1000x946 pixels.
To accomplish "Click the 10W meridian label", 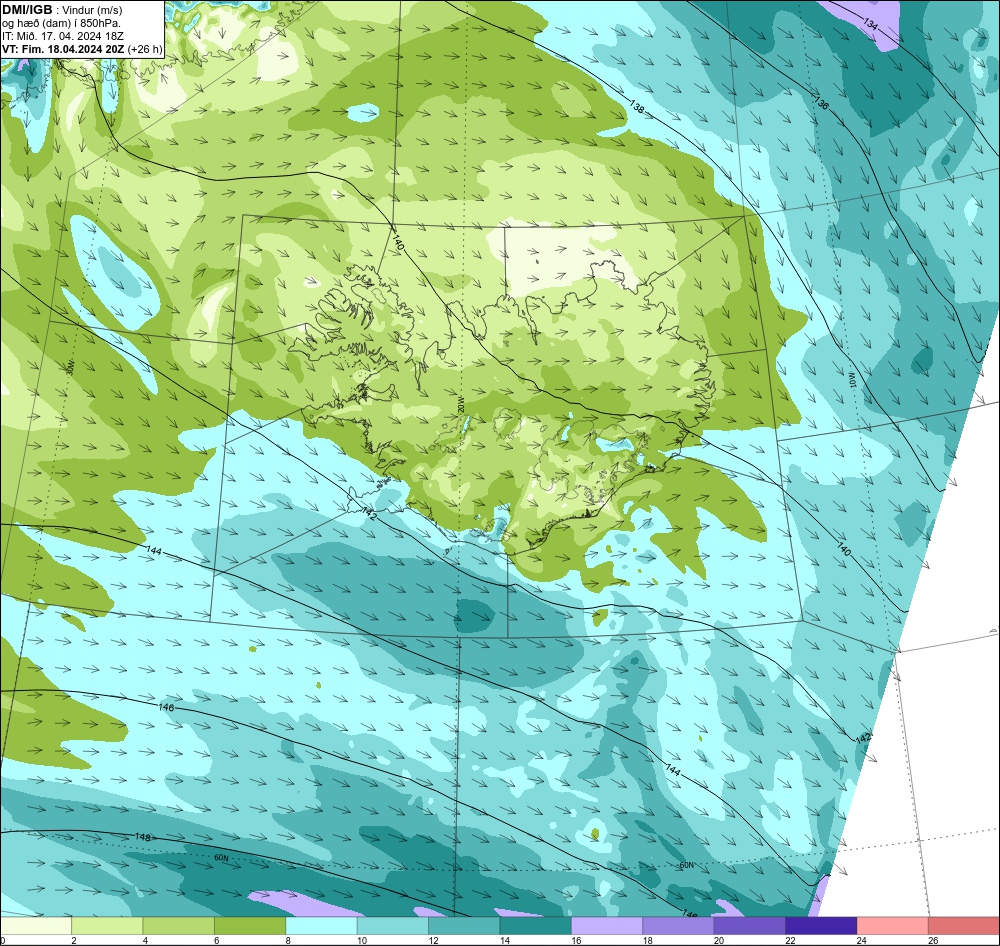I will (x=850, y=379).
